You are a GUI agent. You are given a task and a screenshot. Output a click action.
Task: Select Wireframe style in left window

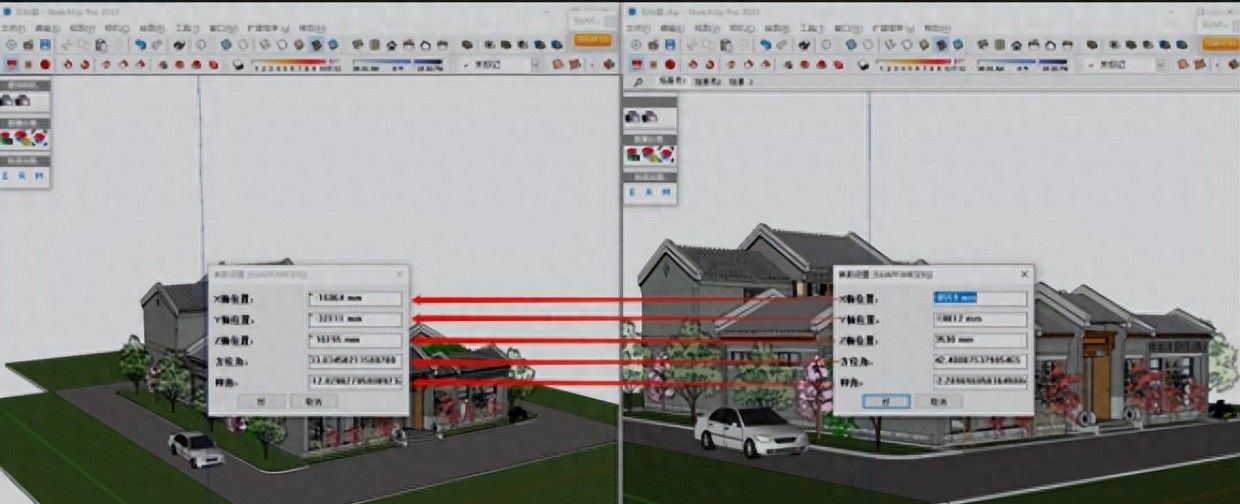[265, 44]
